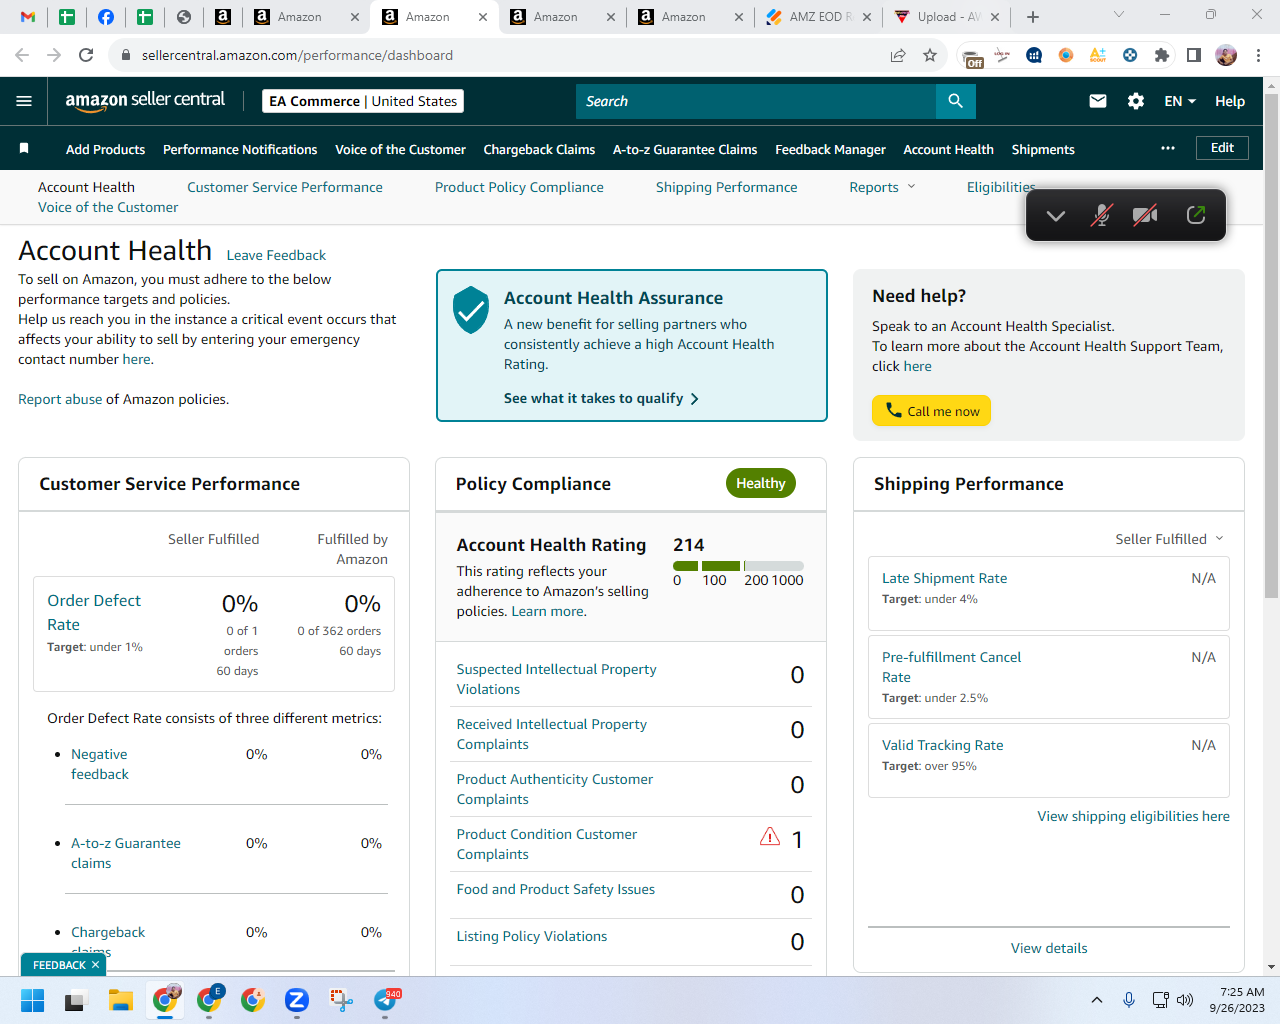Open a new browser tab

pos(1033,17)
